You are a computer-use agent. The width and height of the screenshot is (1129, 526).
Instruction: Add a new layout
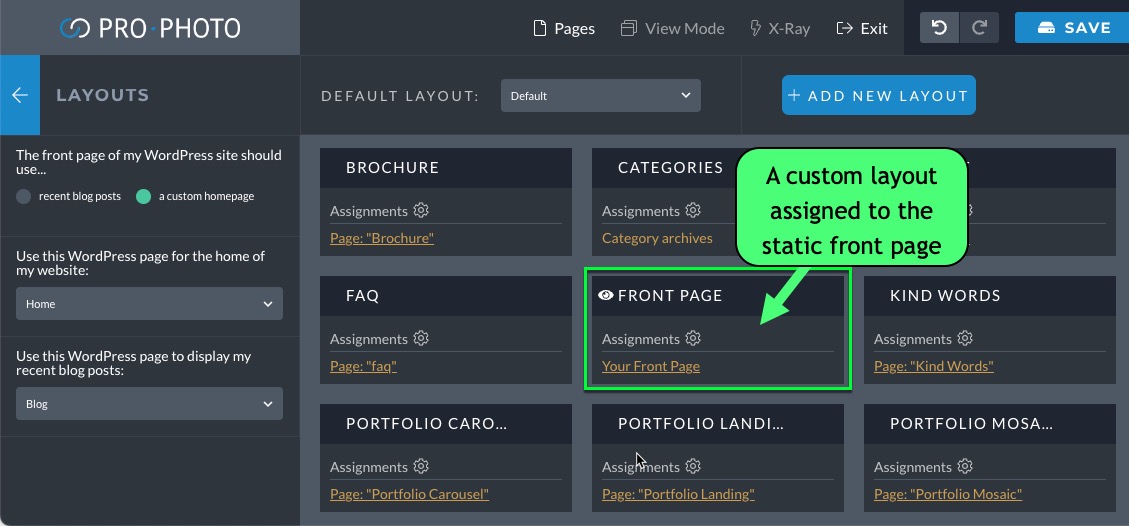tap(878, 95)
